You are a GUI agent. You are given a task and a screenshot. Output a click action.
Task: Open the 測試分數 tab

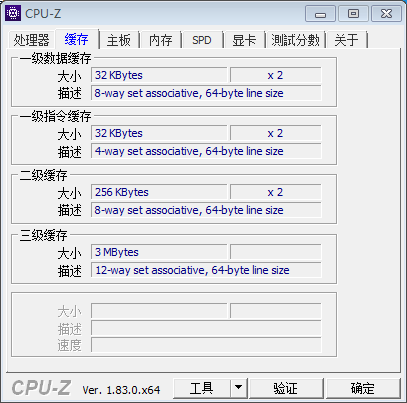pos(295,40)
